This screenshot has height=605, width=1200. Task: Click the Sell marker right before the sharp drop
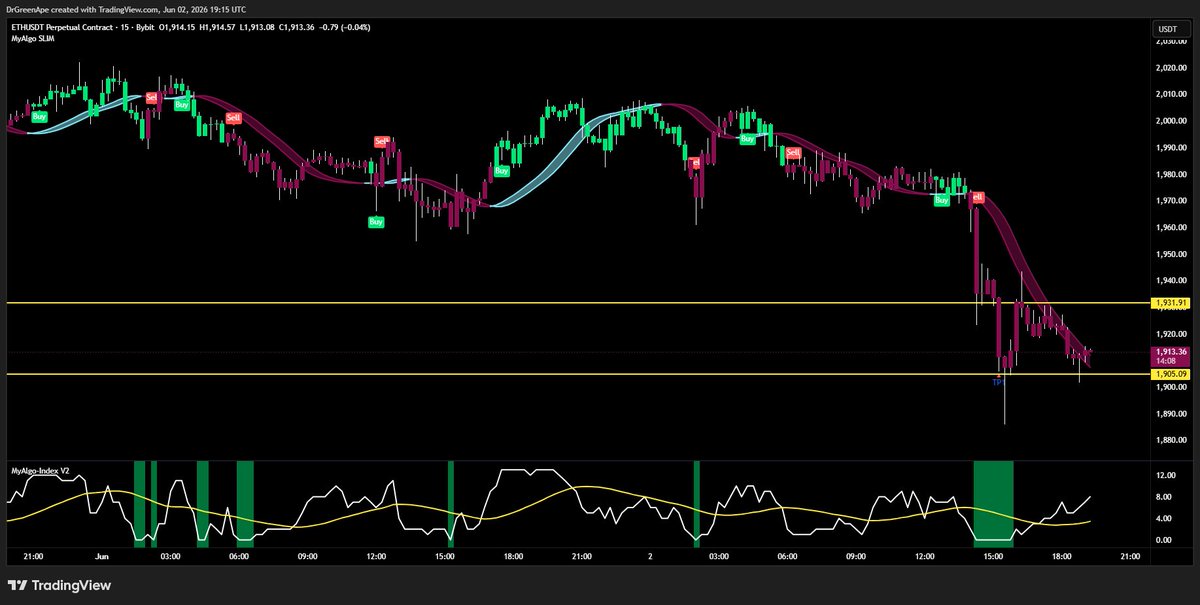pos(976,197)
